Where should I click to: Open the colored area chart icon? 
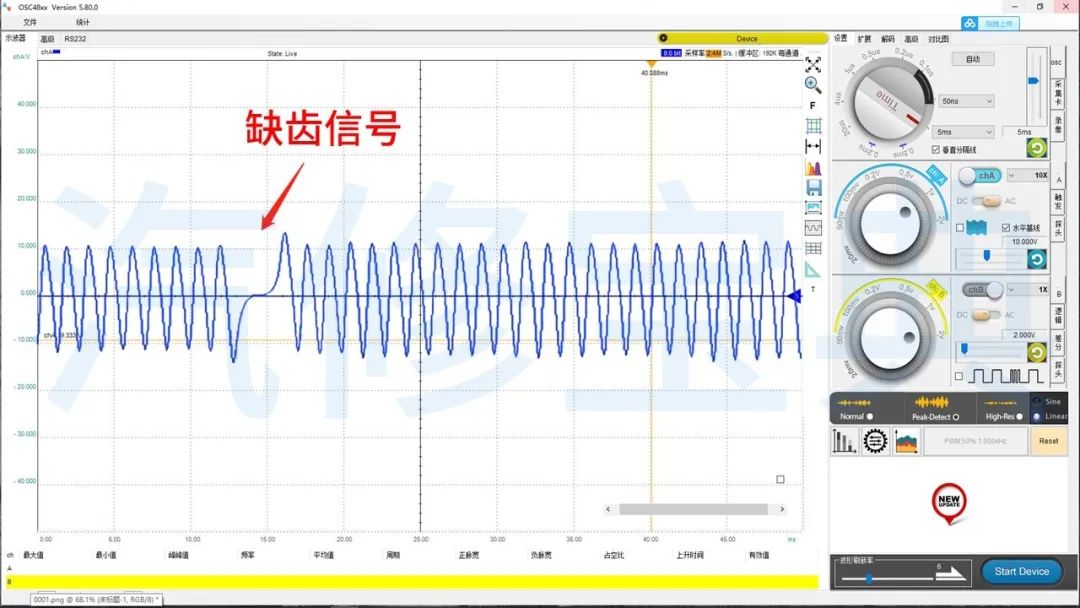(x=906, y=441)
